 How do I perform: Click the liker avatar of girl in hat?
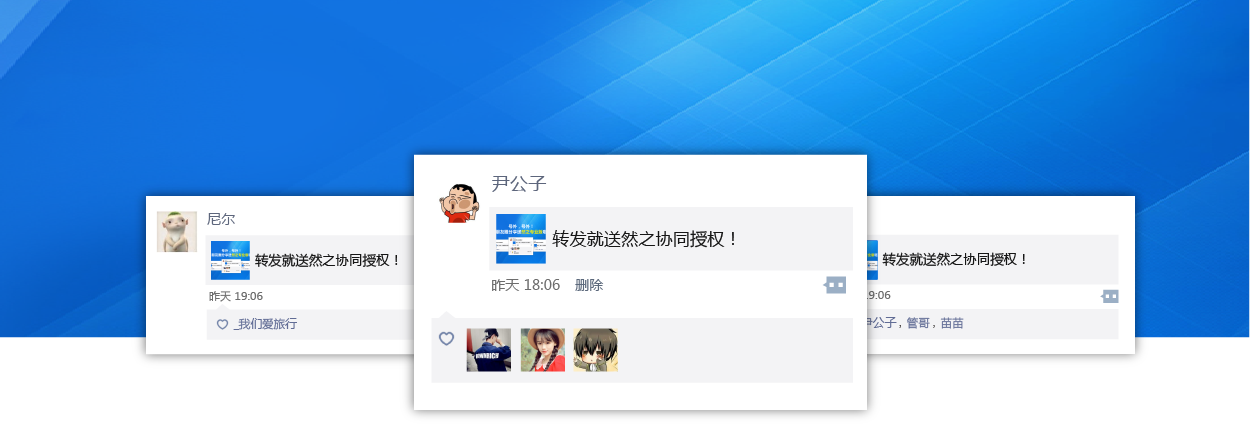pos(542,350)
